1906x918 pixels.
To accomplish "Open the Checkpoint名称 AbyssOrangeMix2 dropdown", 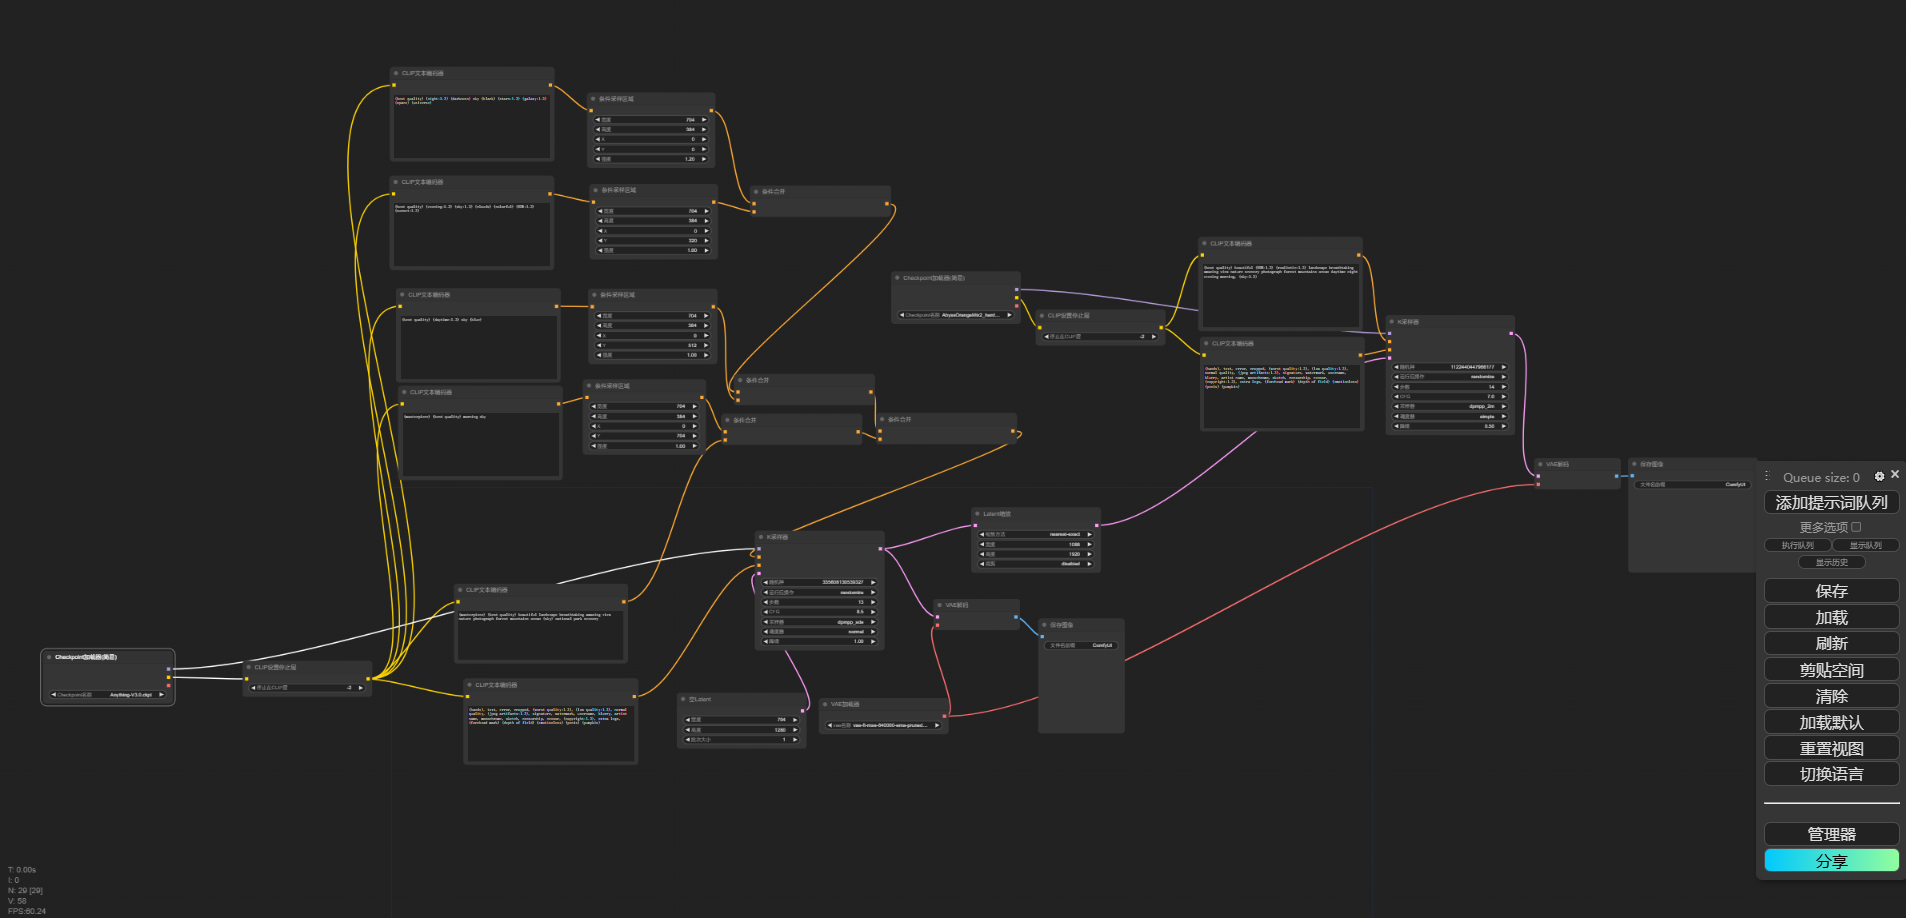I will 955,315.
